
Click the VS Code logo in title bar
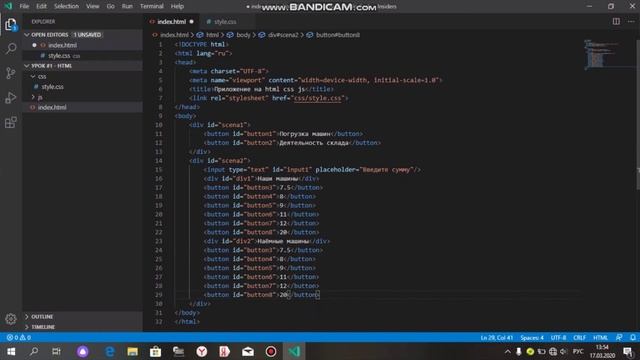click(x=8, y=6)
